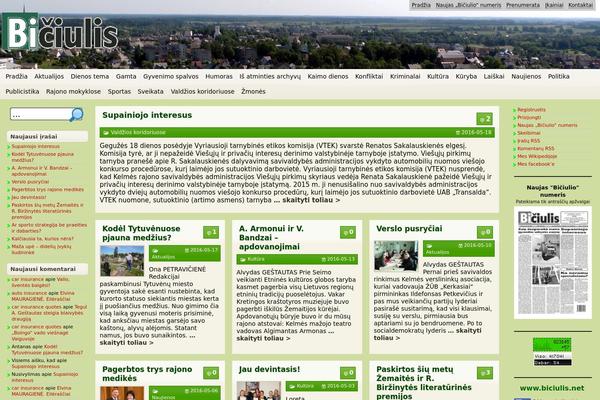This screenshot has width=600, height=400.
Task: Open the Konfliktai category
Action: [369, 77]
